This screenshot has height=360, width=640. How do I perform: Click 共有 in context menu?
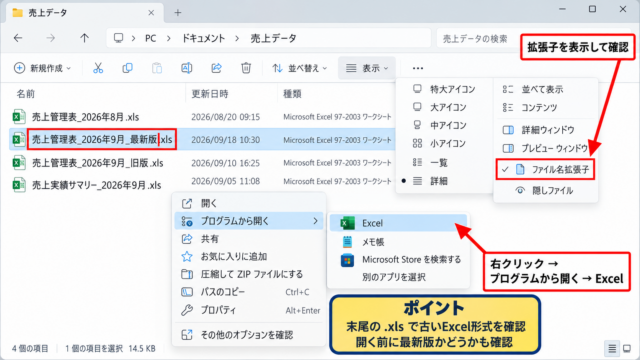(x=249, y=239)
